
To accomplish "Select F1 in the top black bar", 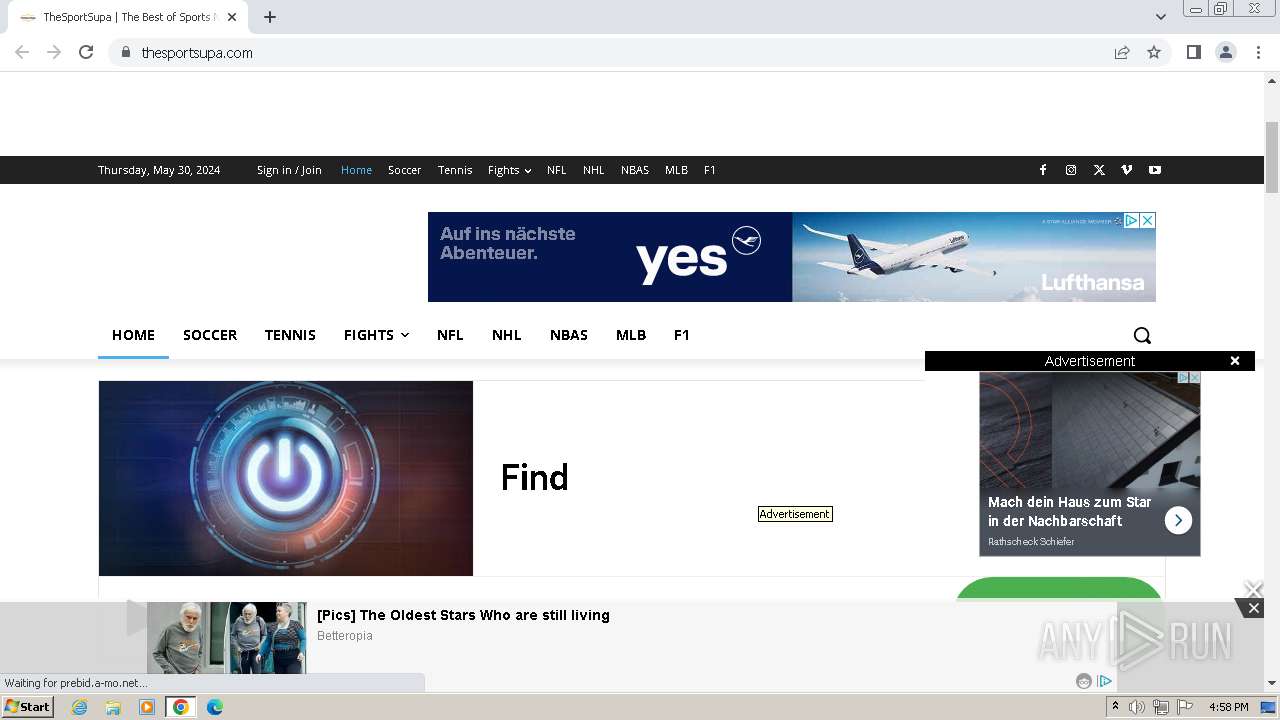I will click(x=709, y=170).
